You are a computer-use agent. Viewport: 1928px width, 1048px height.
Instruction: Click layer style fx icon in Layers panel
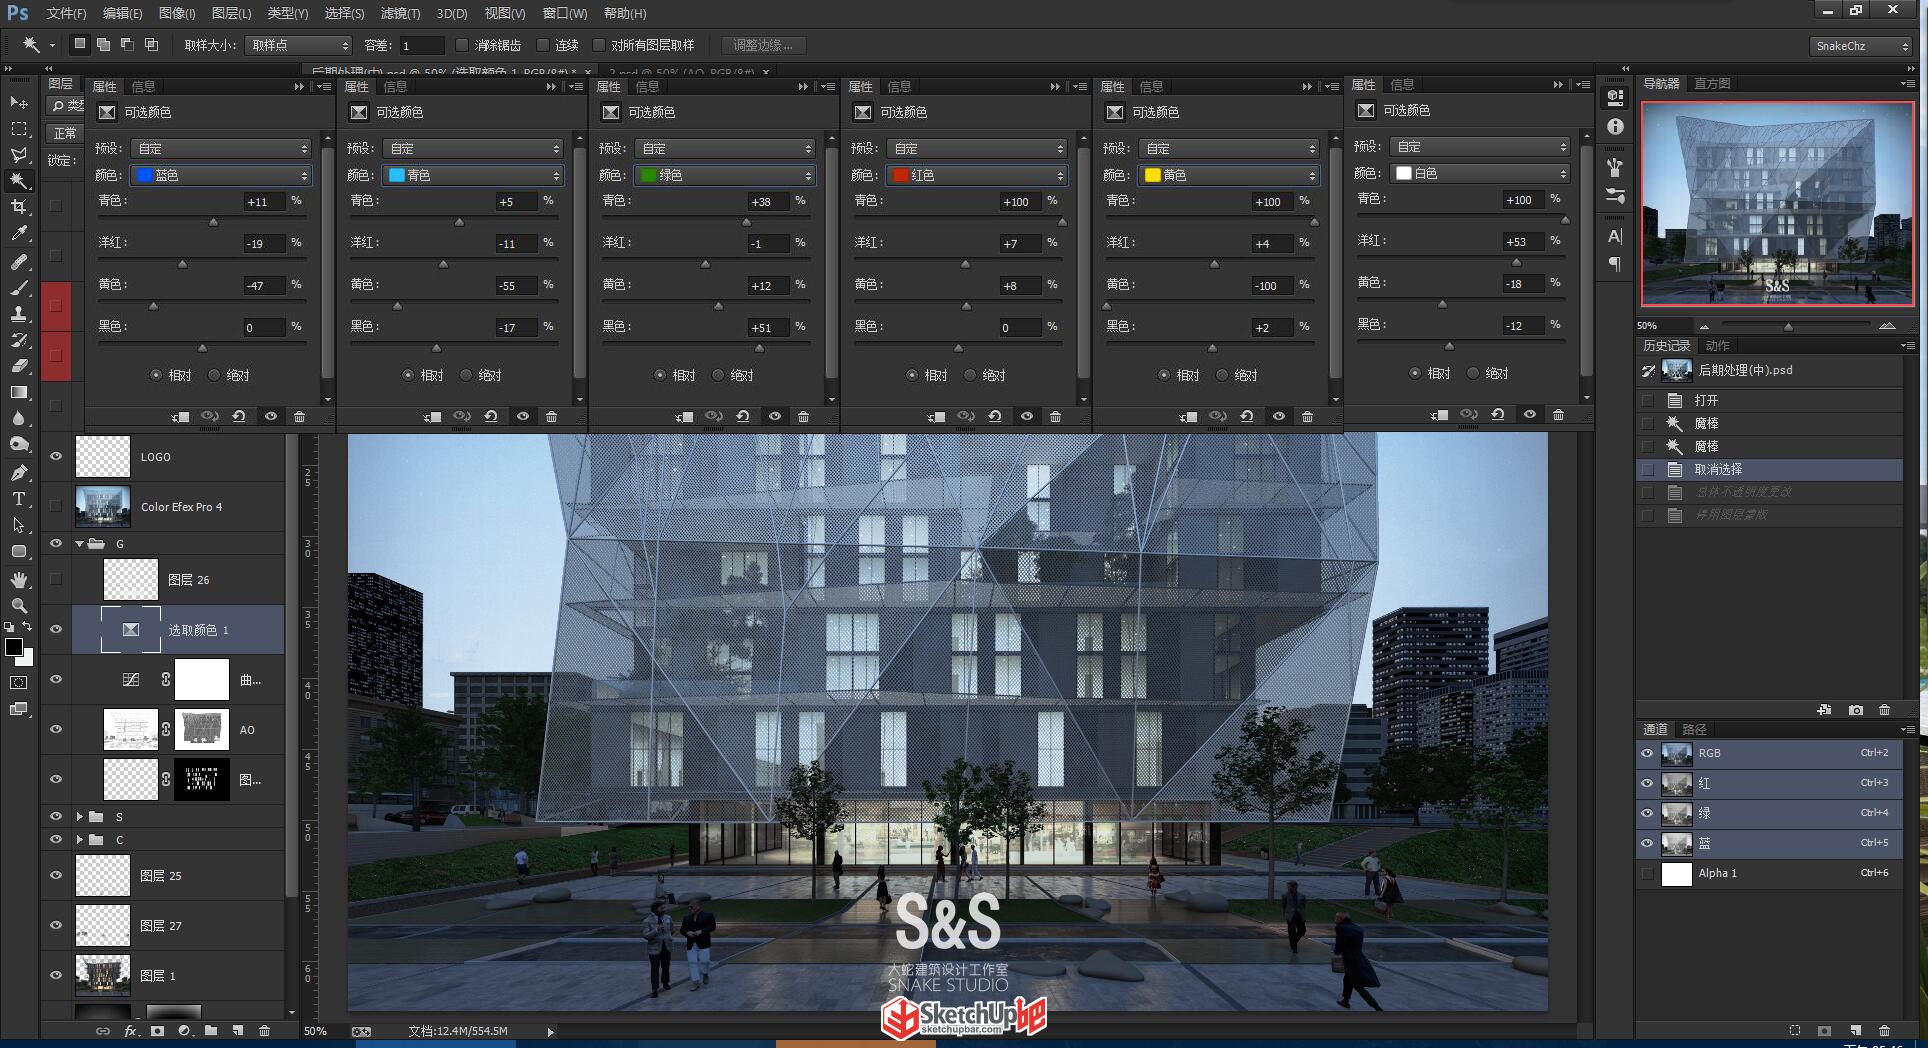[130, 1031]
